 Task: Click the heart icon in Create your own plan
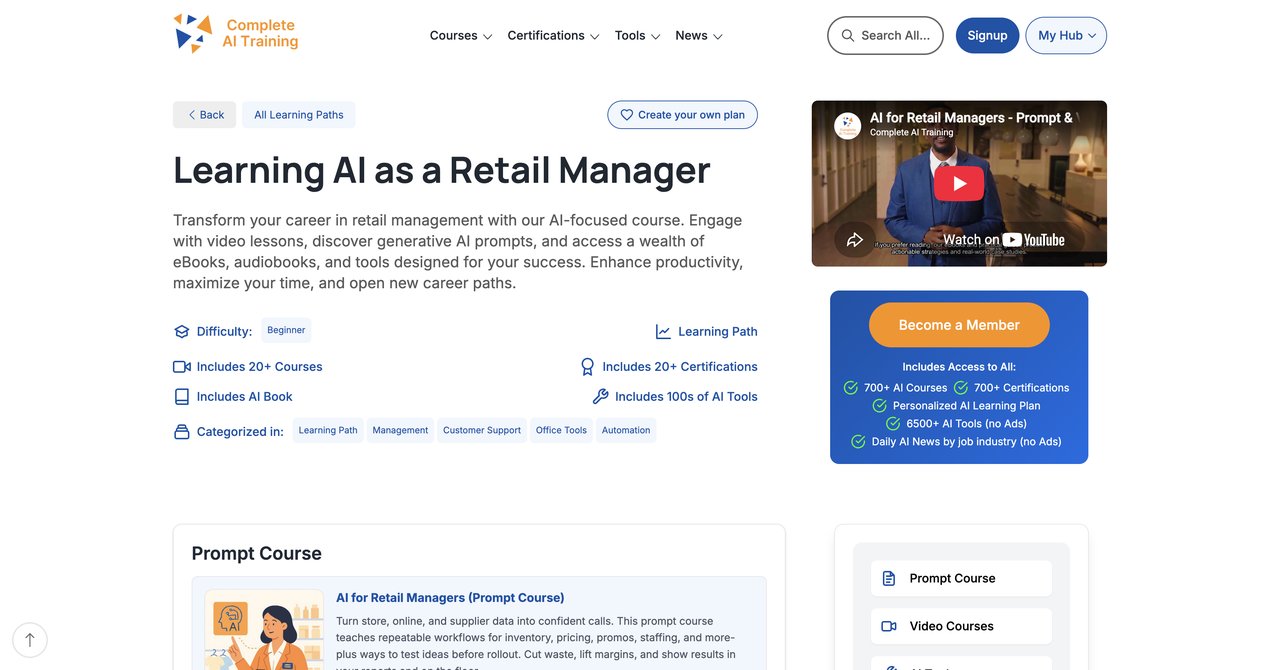[627, 115]
